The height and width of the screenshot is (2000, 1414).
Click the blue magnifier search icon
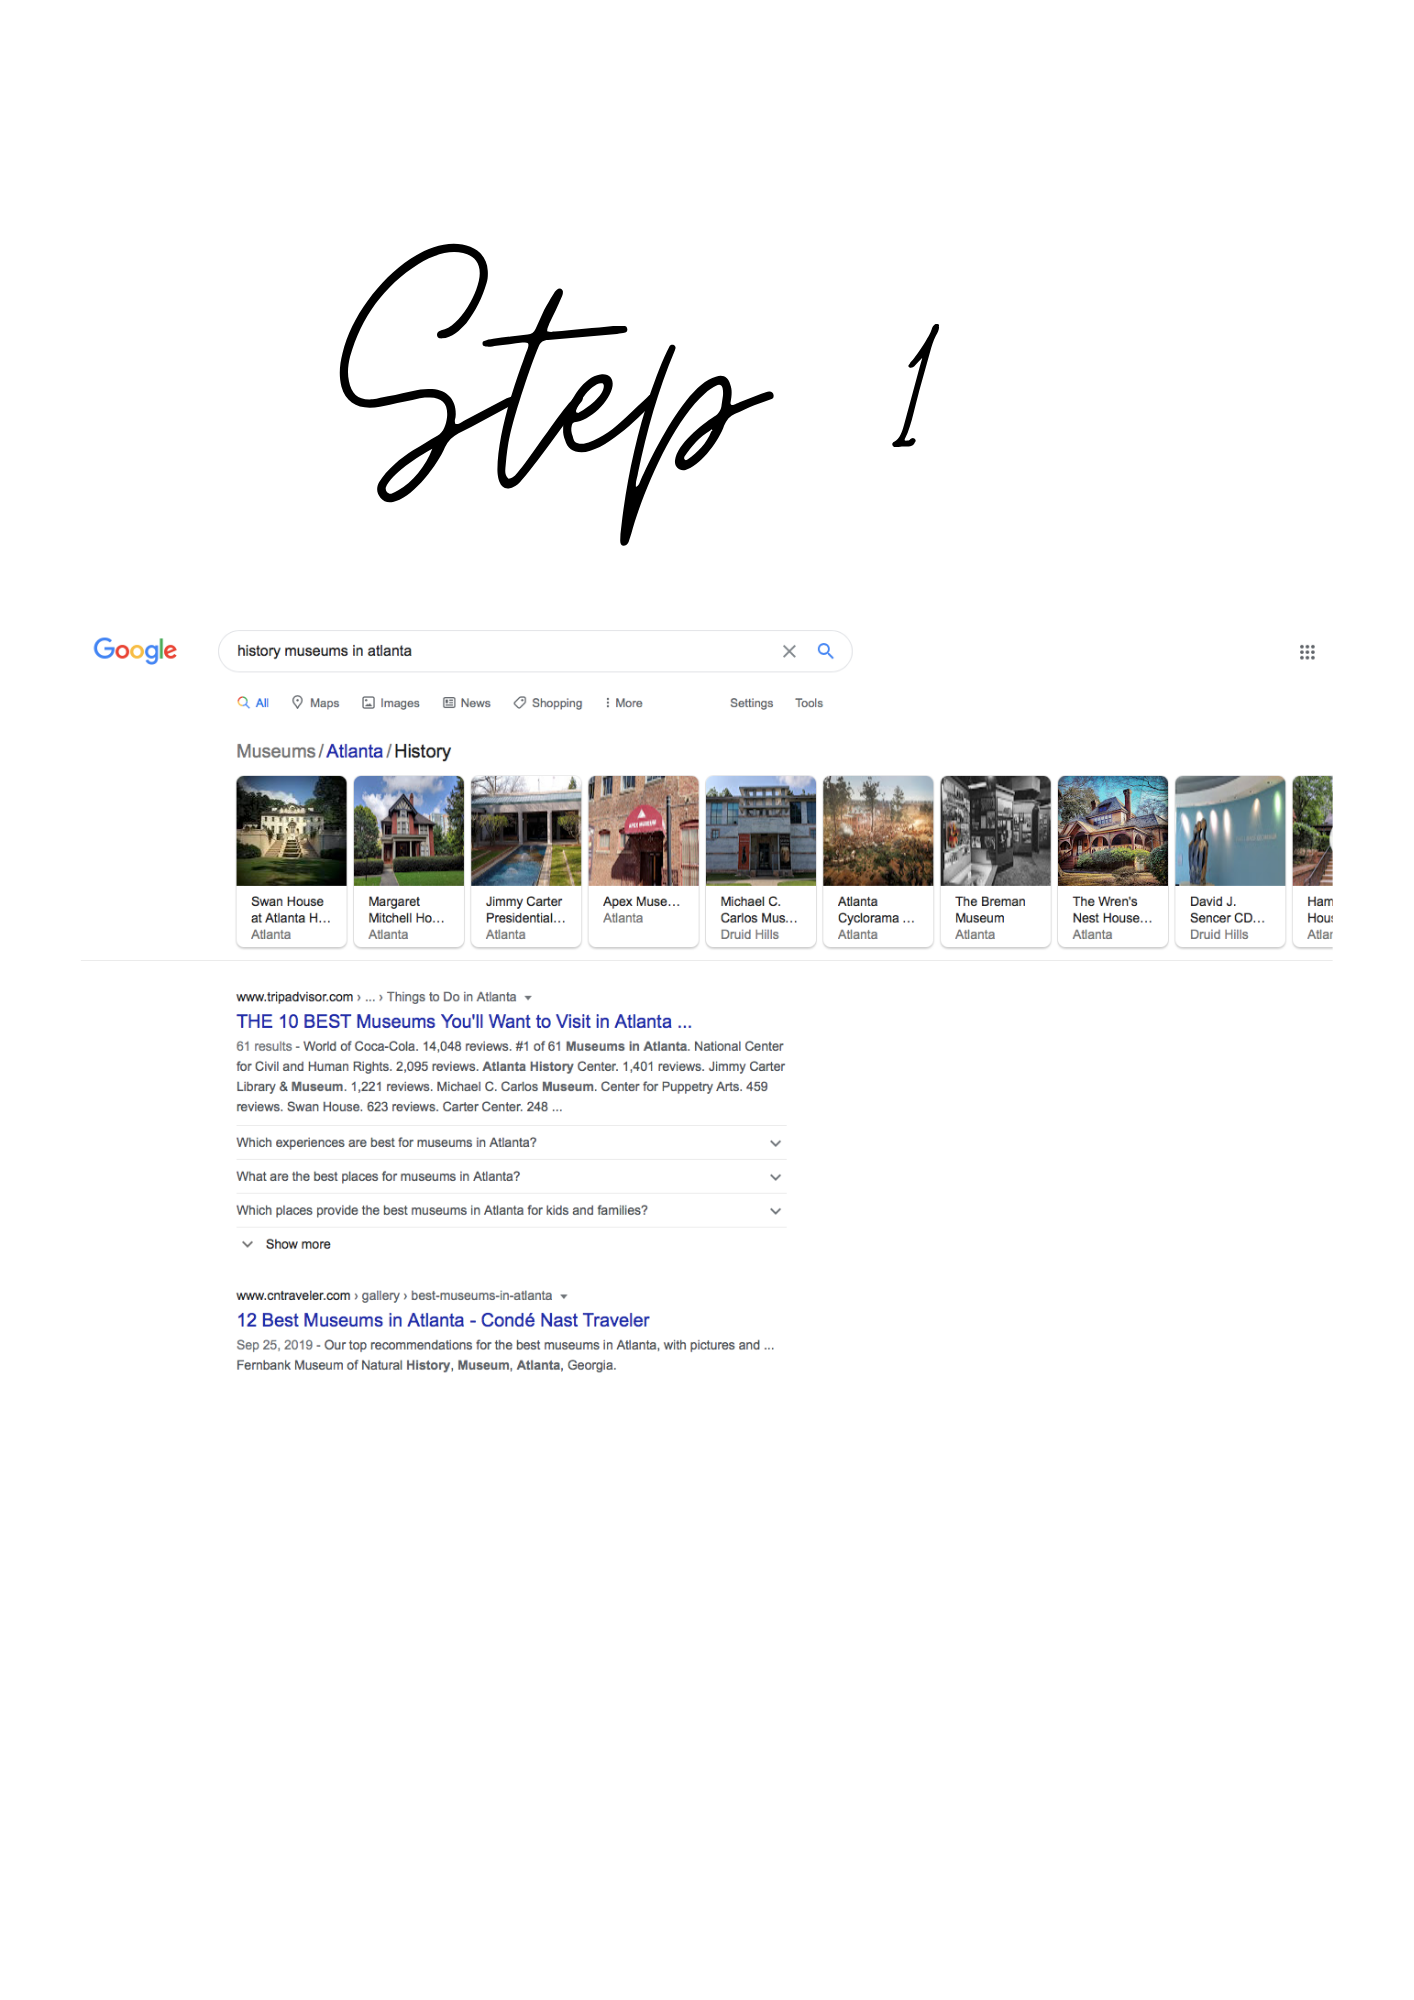pyautogui.click(x=825, y=651)
